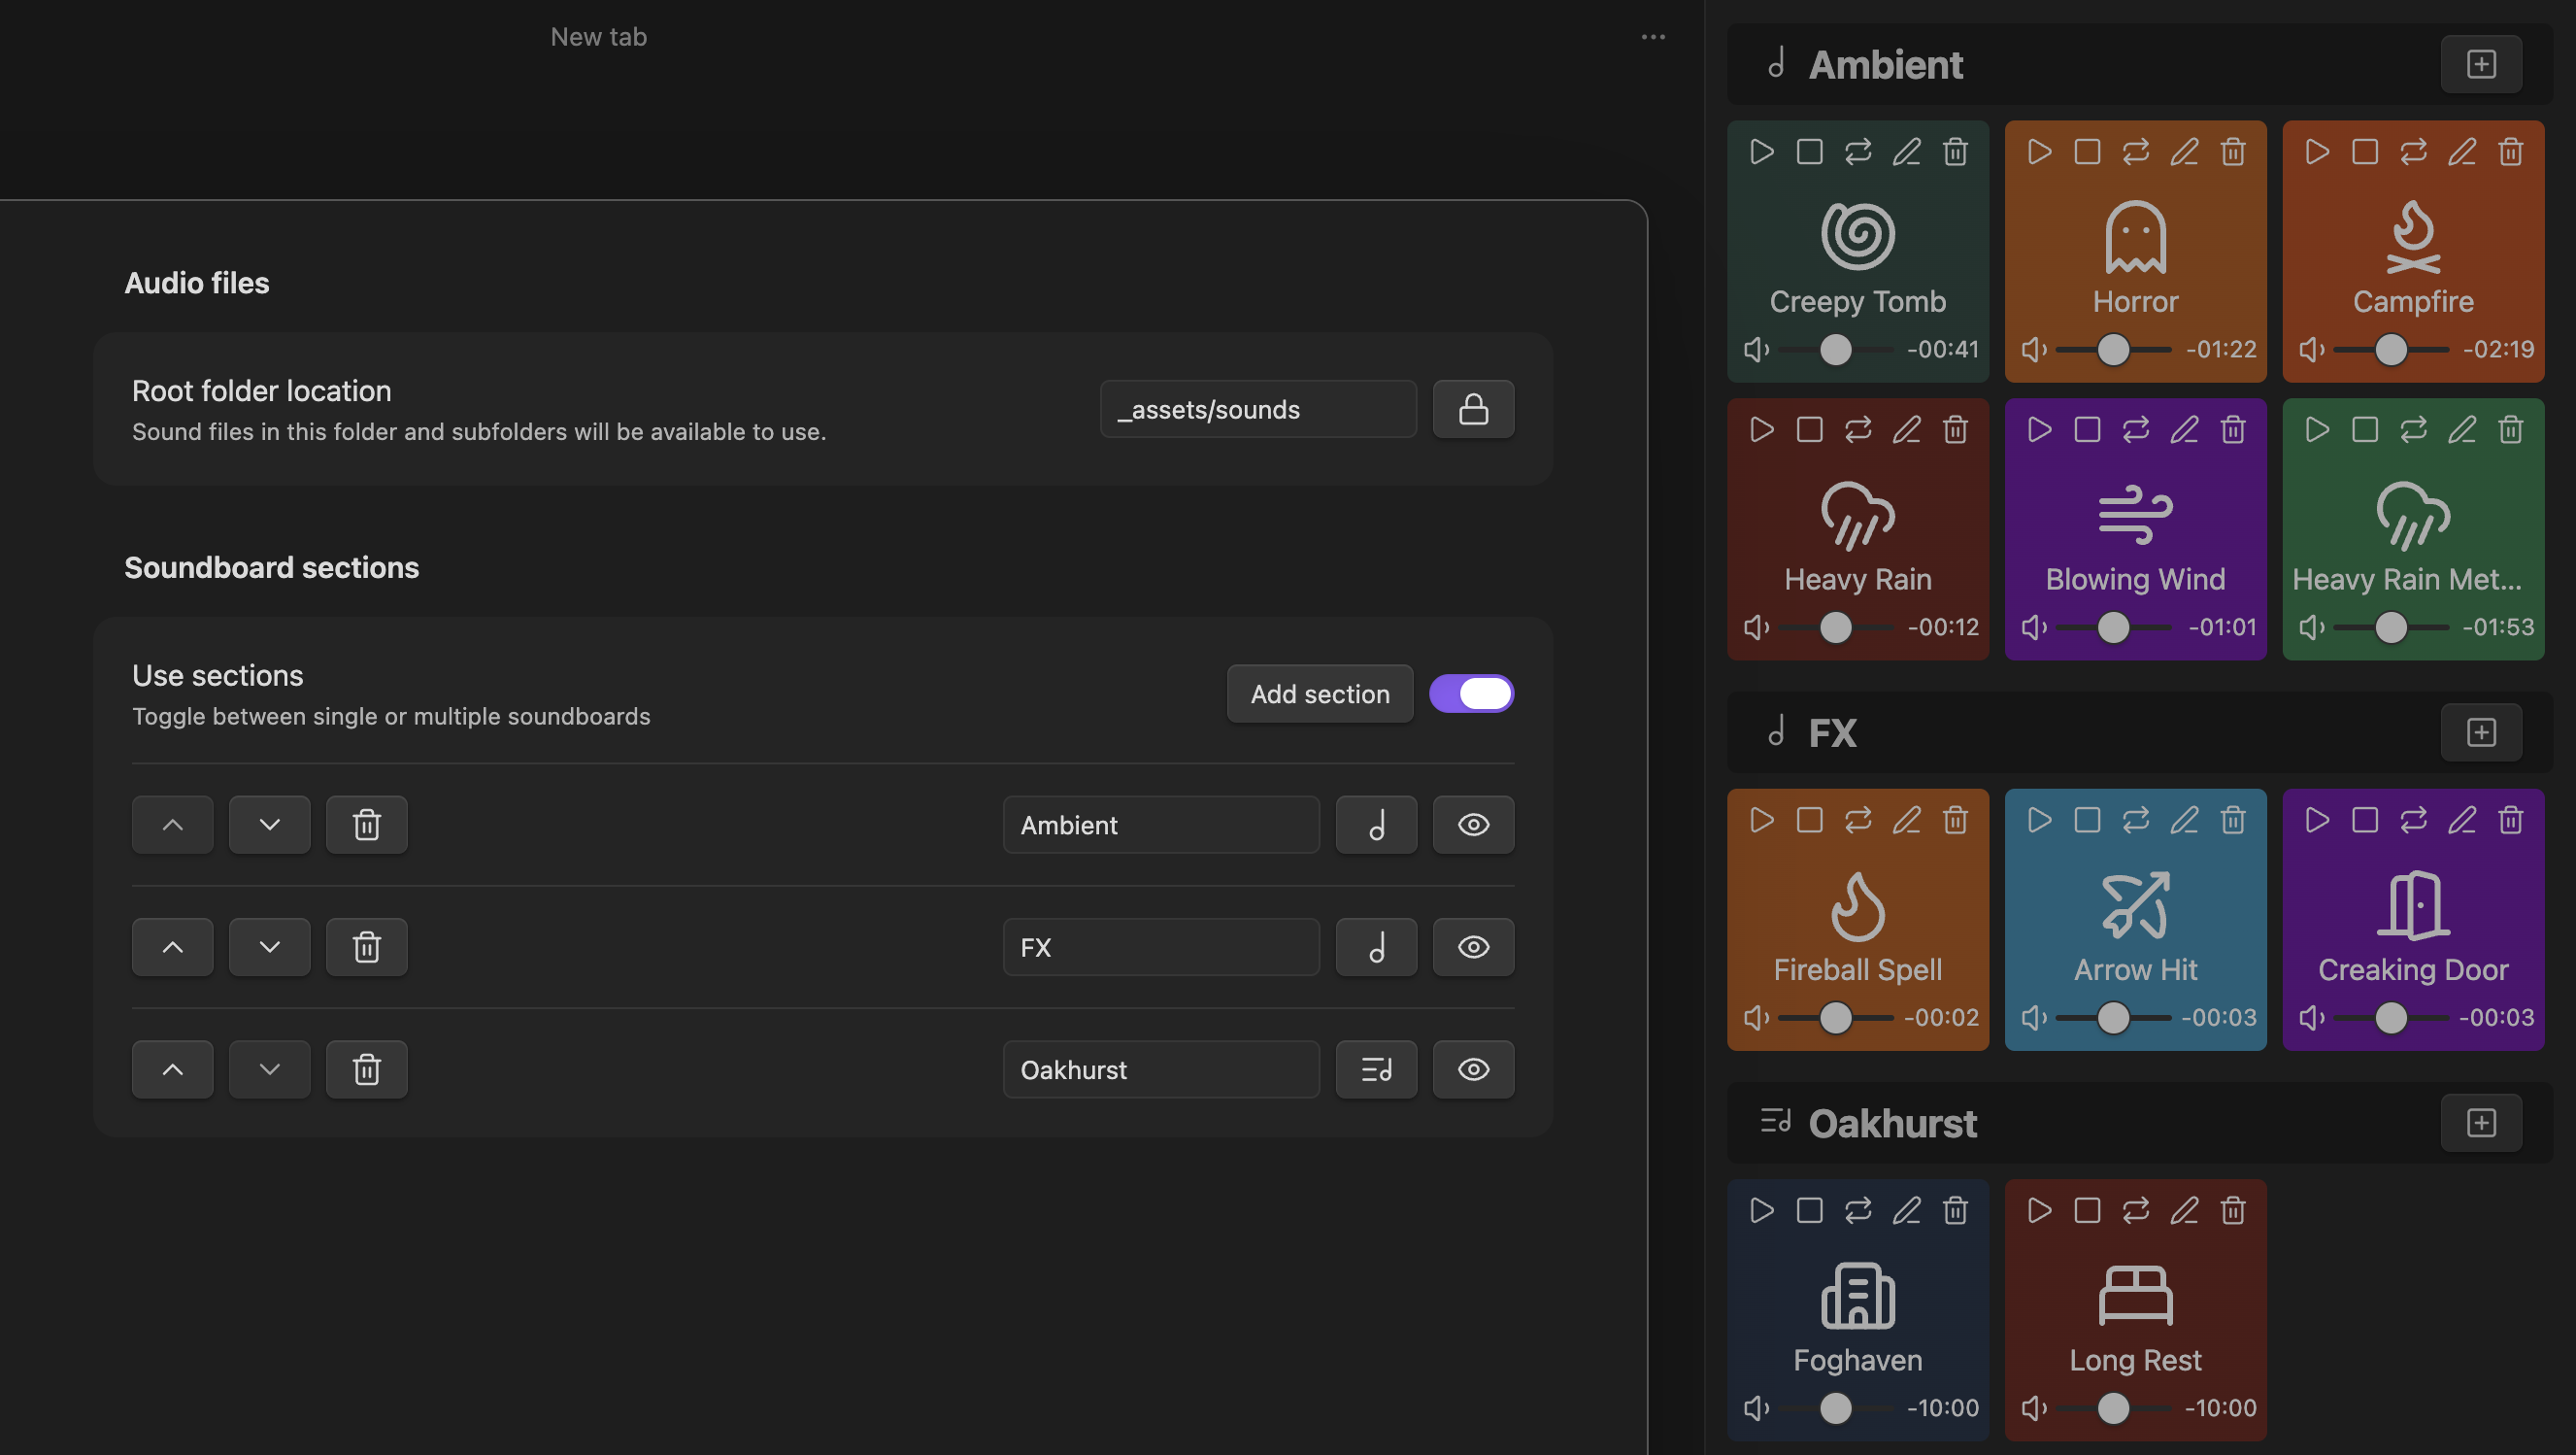The image size is (2576, 1455).
Task: Delete the Blowing Wind sound
Action: [x=2232, y=430]
